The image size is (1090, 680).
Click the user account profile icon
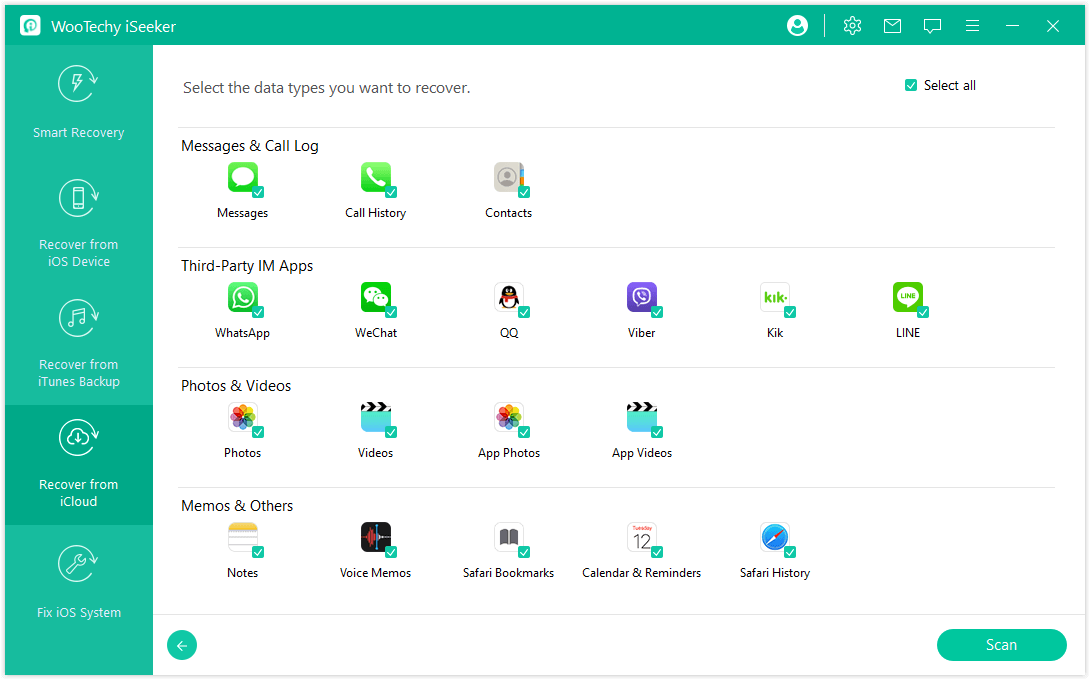[797, 26]
